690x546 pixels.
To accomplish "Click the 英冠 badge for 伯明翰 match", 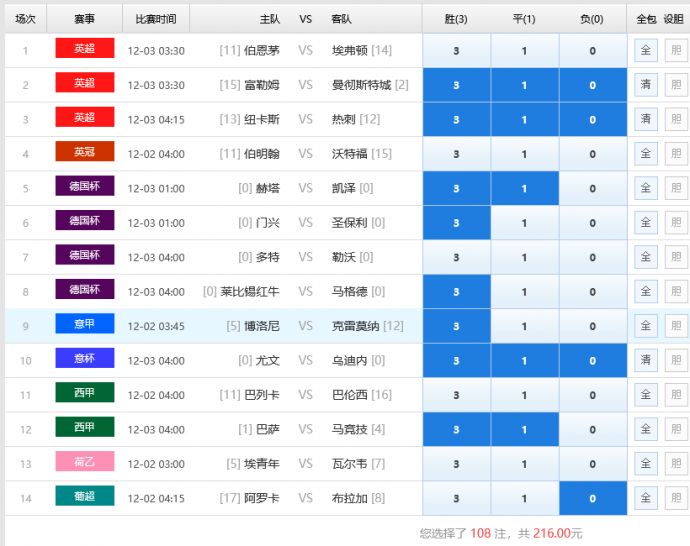I will pos(85,152).
